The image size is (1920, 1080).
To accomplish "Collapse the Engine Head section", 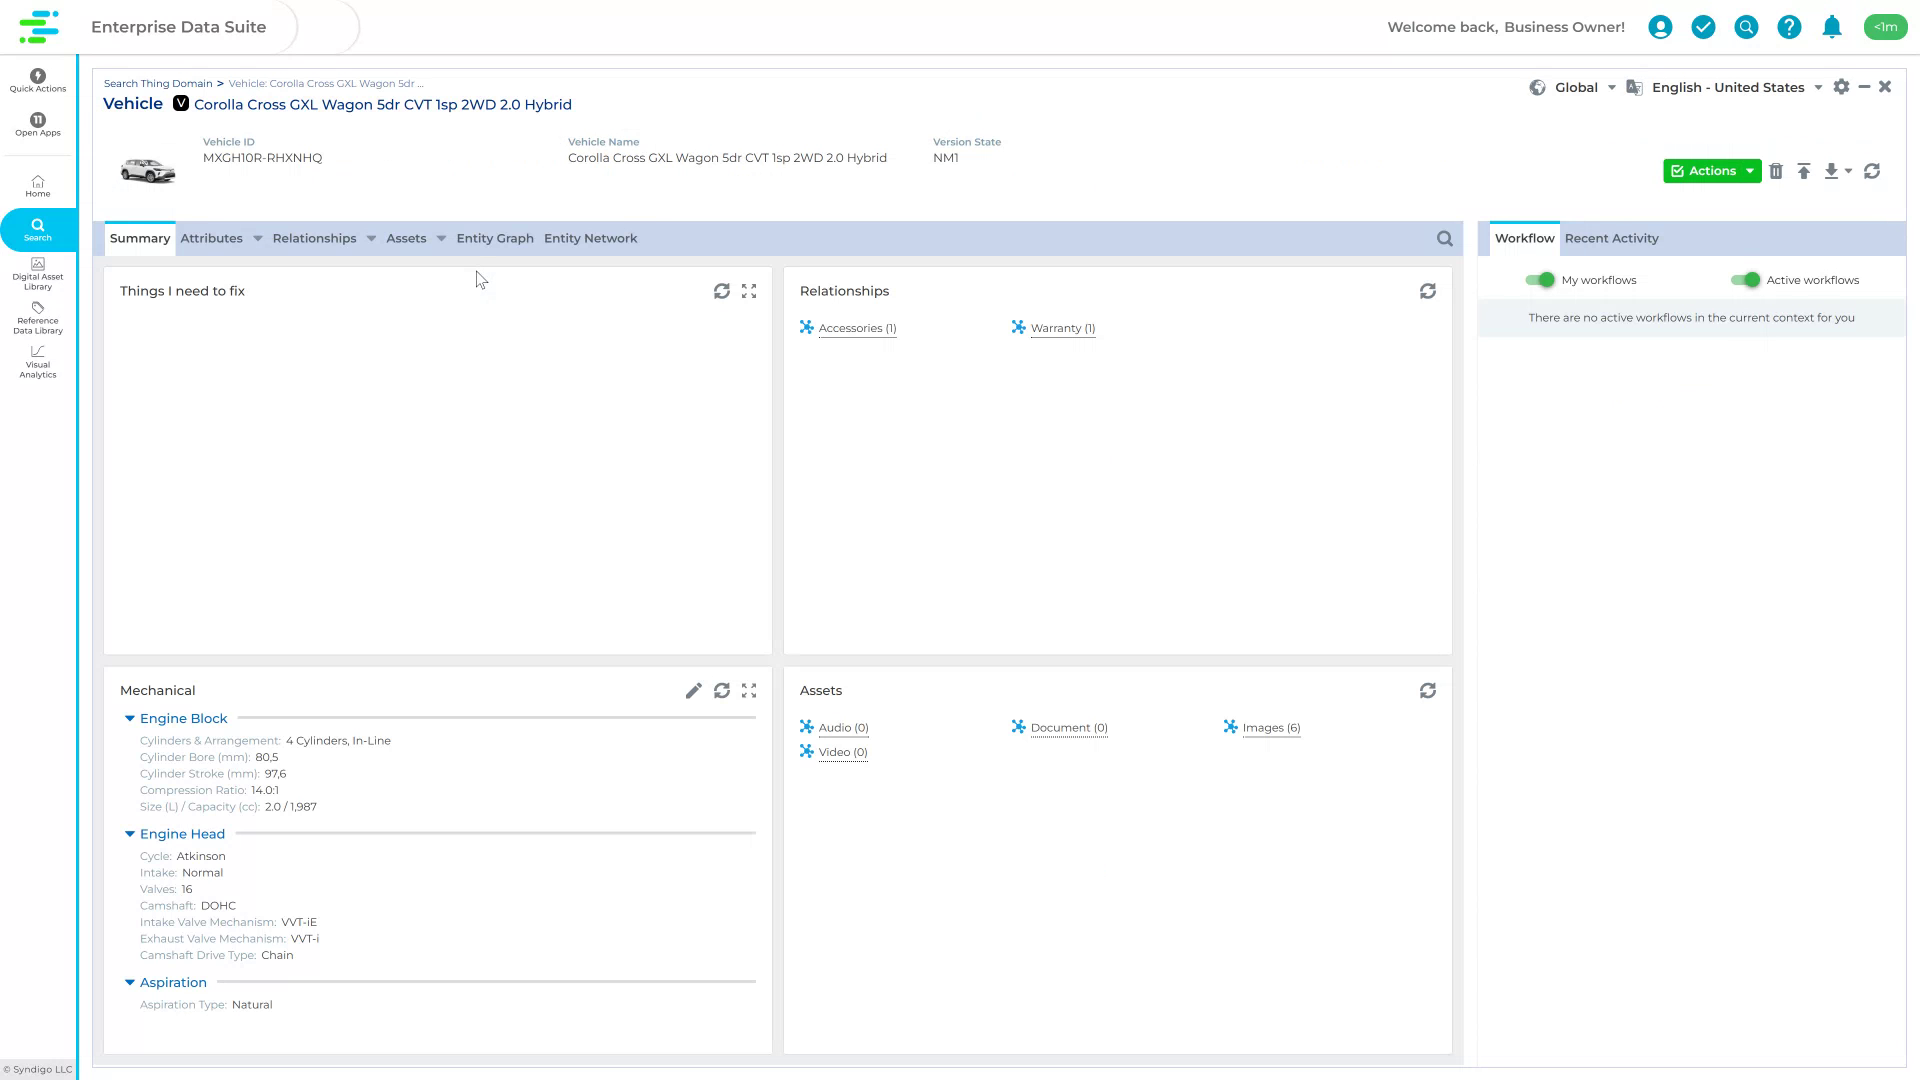I will coord(129,833).
